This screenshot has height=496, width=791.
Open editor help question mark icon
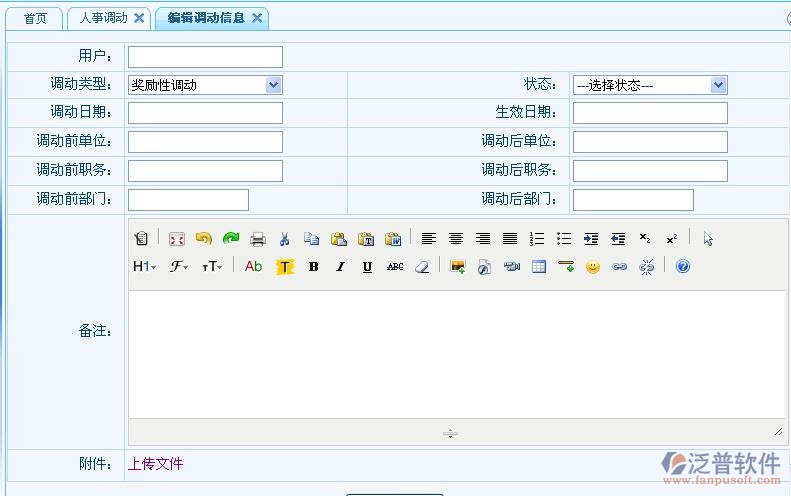click(683, 267)
